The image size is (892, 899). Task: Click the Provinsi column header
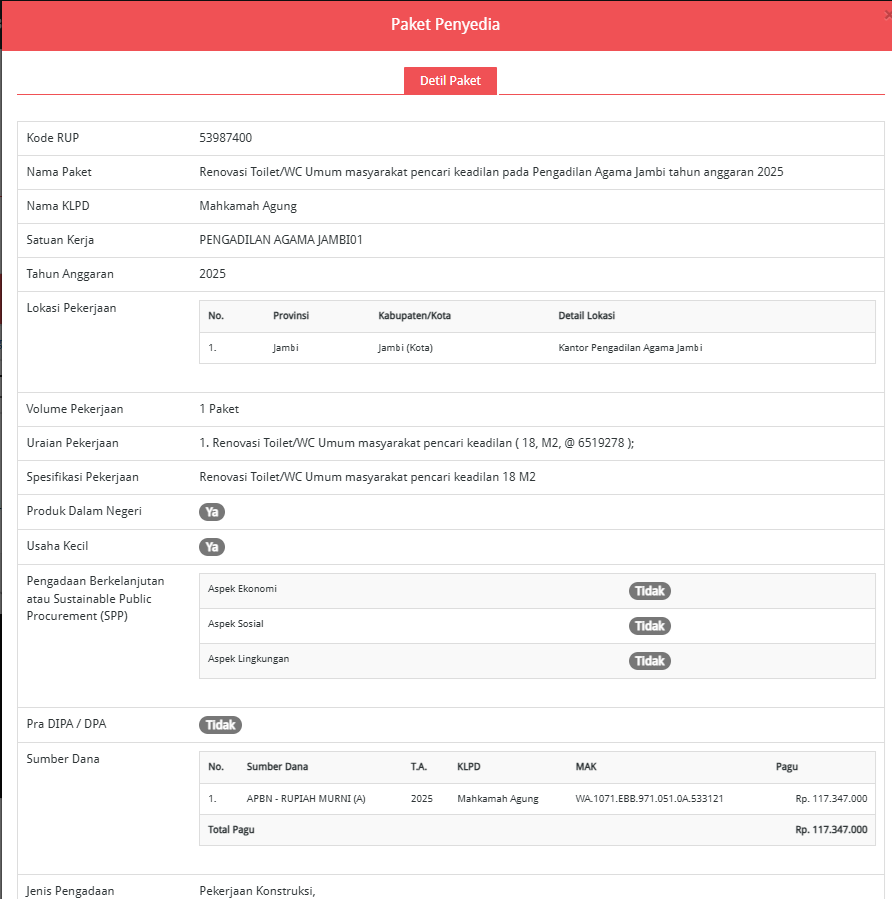click(291, 316)
